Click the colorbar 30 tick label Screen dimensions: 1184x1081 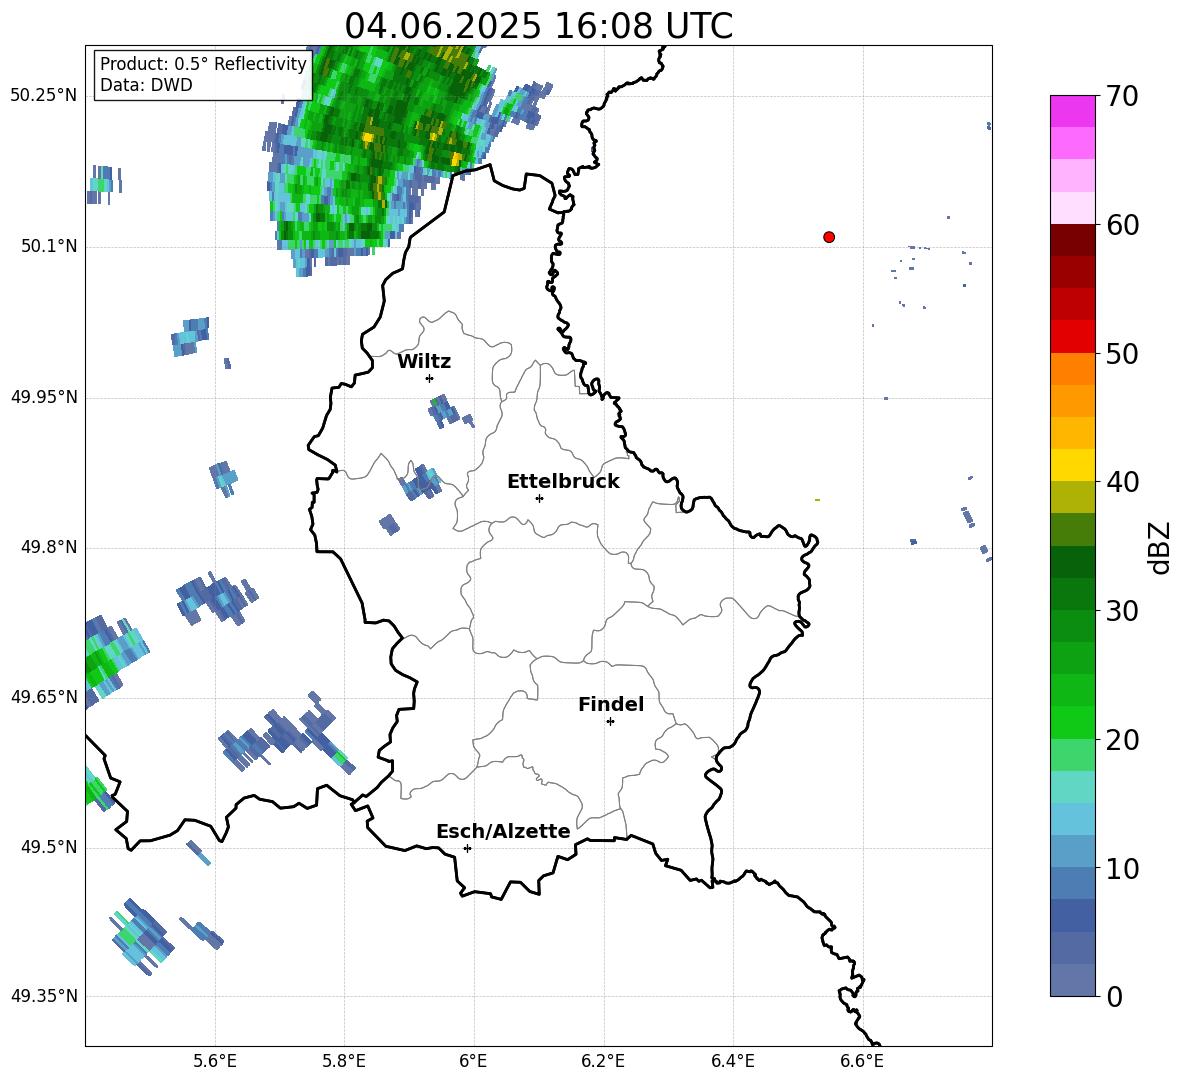[1122, 611]
